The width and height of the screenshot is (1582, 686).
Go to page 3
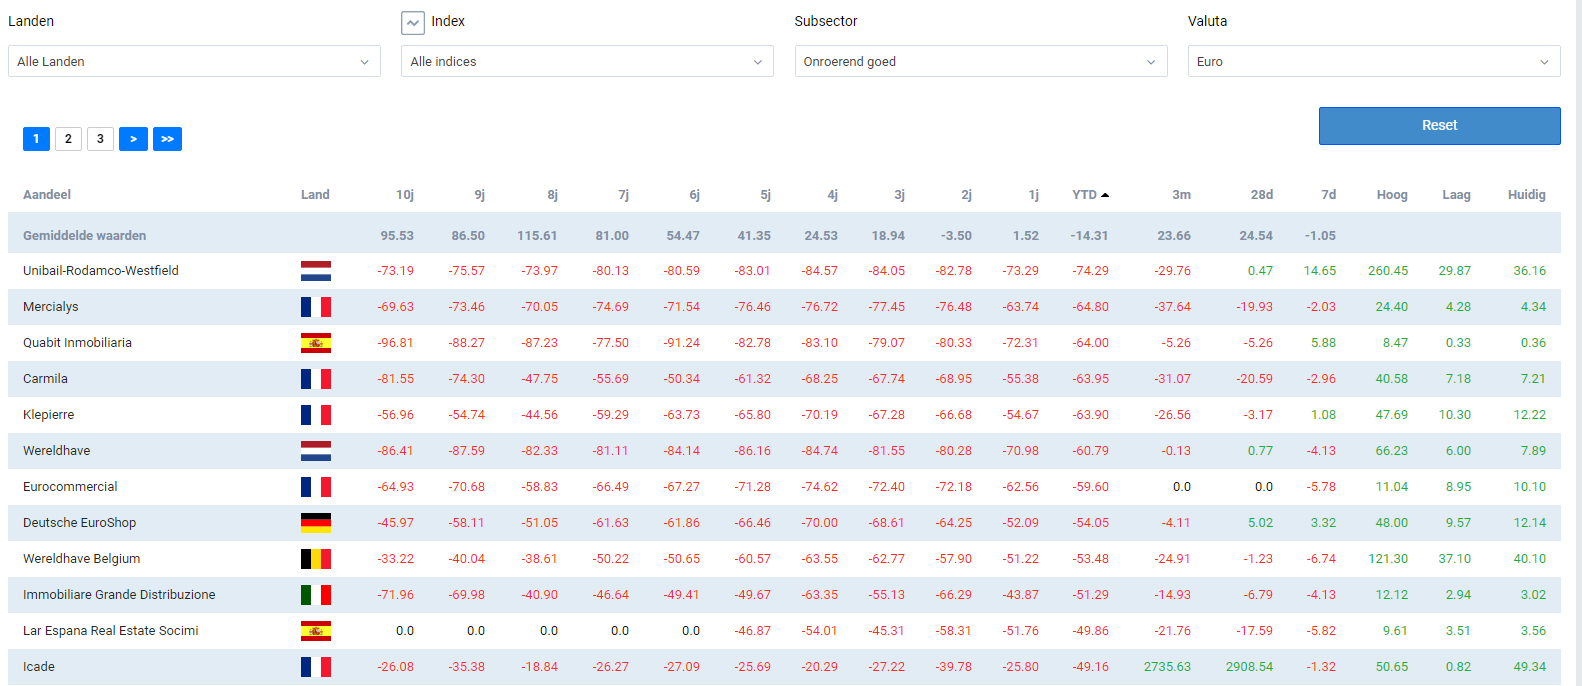pos(100,139)
